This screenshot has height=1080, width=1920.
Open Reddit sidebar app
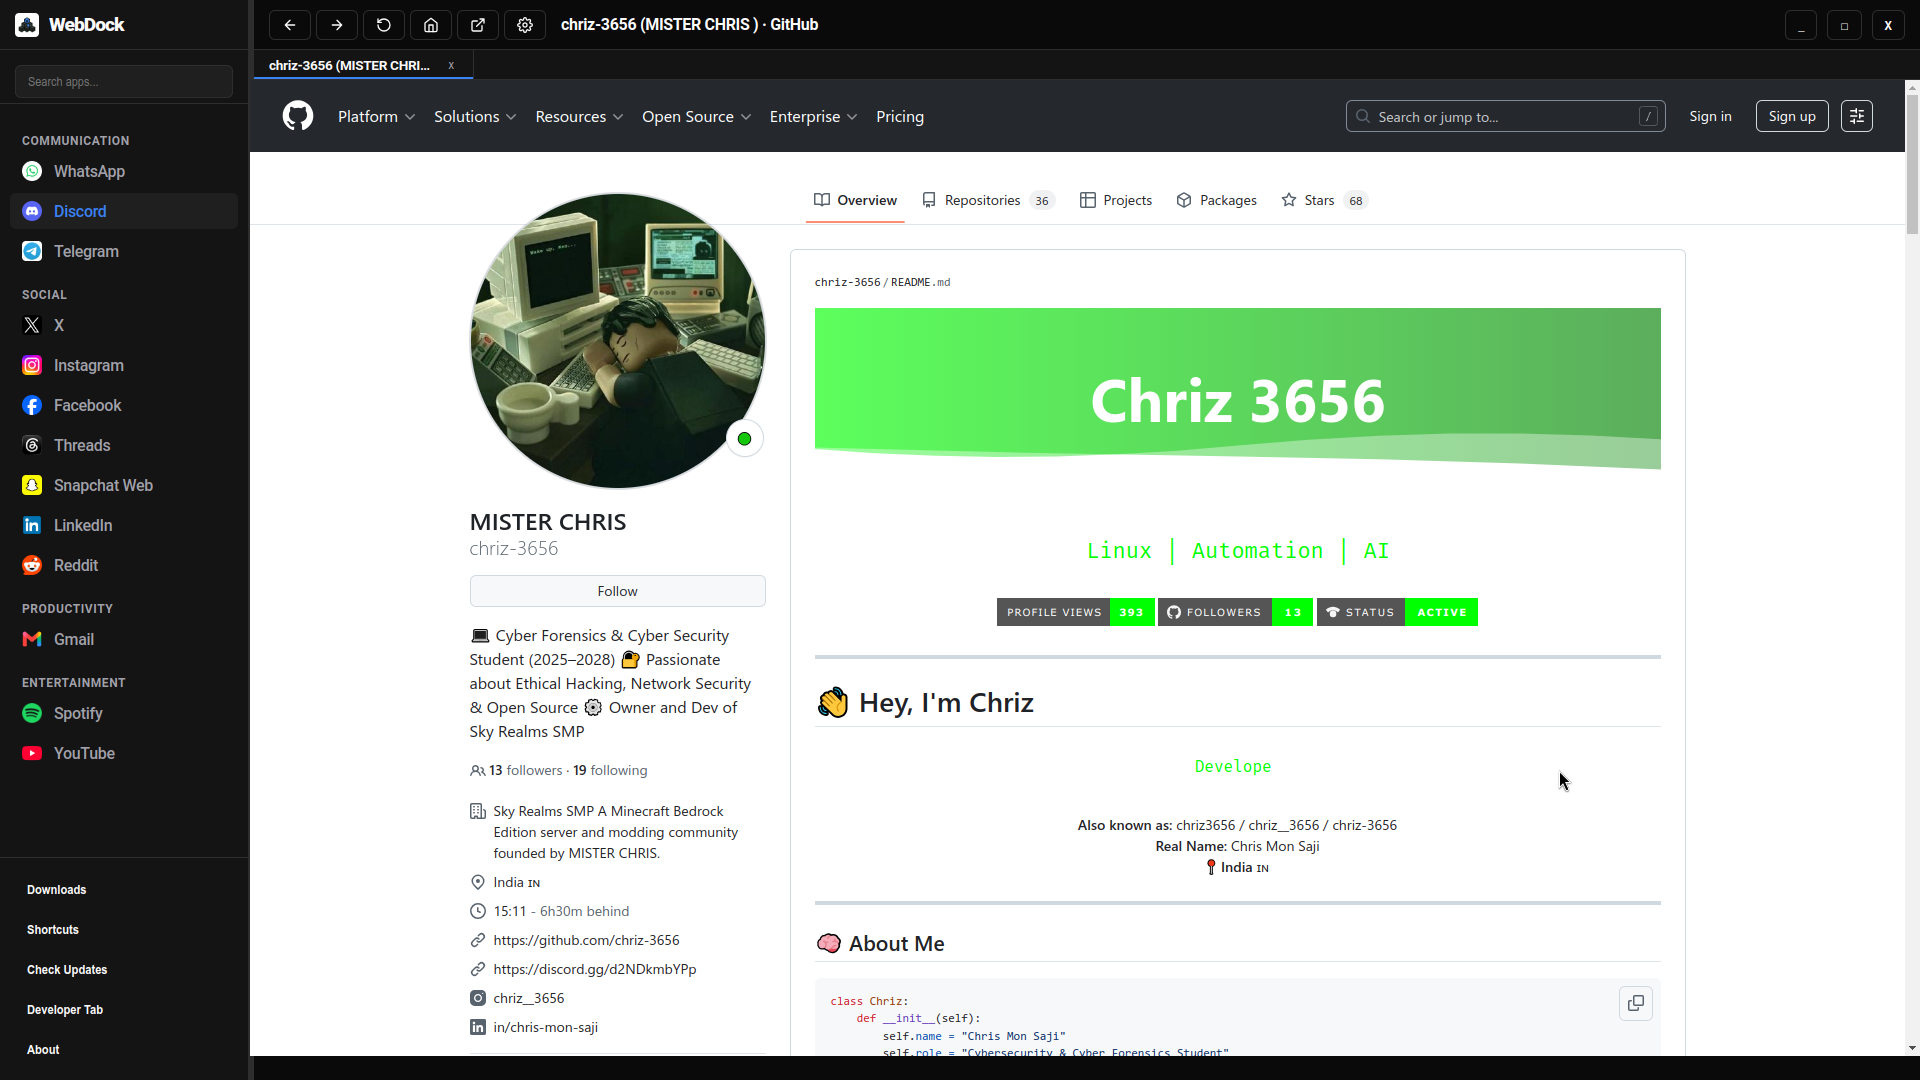click(x=124, y=565)
